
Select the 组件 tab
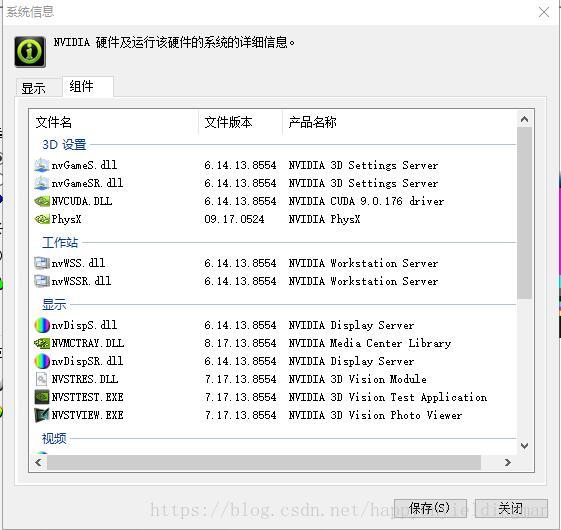(88, 86)
